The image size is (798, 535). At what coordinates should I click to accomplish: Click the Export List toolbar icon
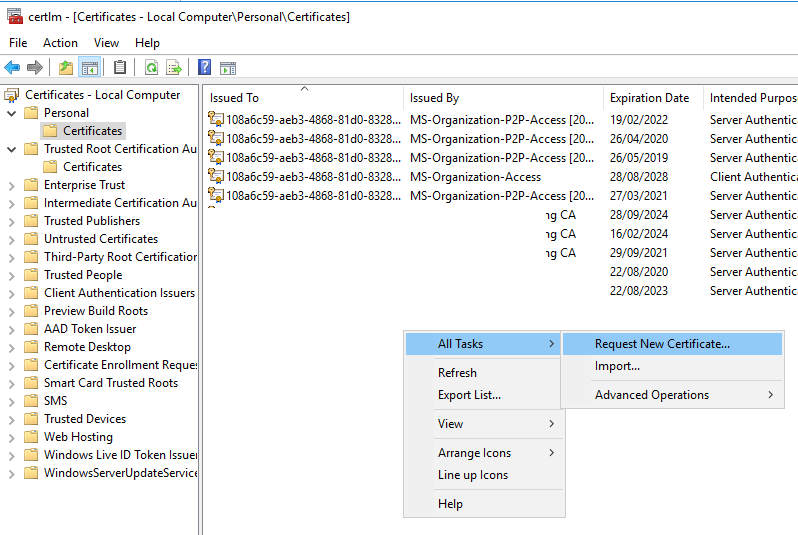click(174, 67)
